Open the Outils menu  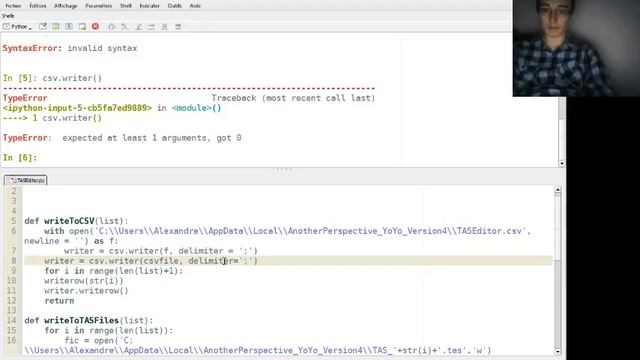click(x=175, y=6)
